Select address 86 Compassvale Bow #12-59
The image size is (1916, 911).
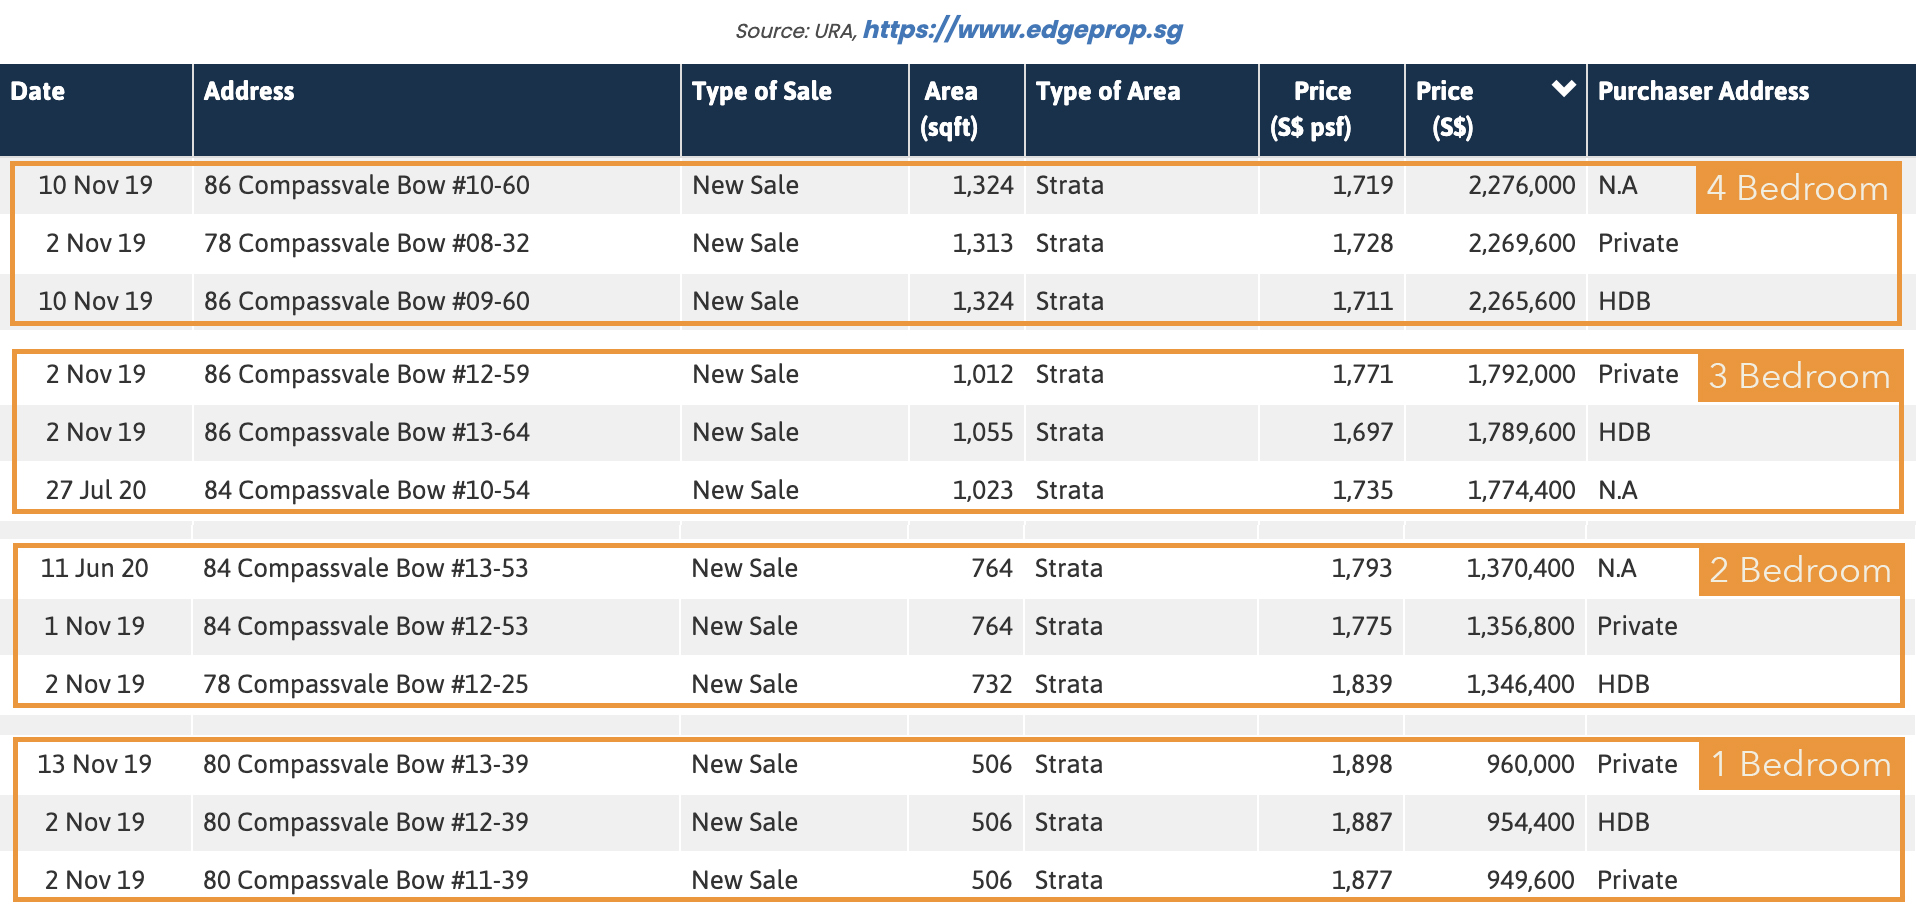367,374
